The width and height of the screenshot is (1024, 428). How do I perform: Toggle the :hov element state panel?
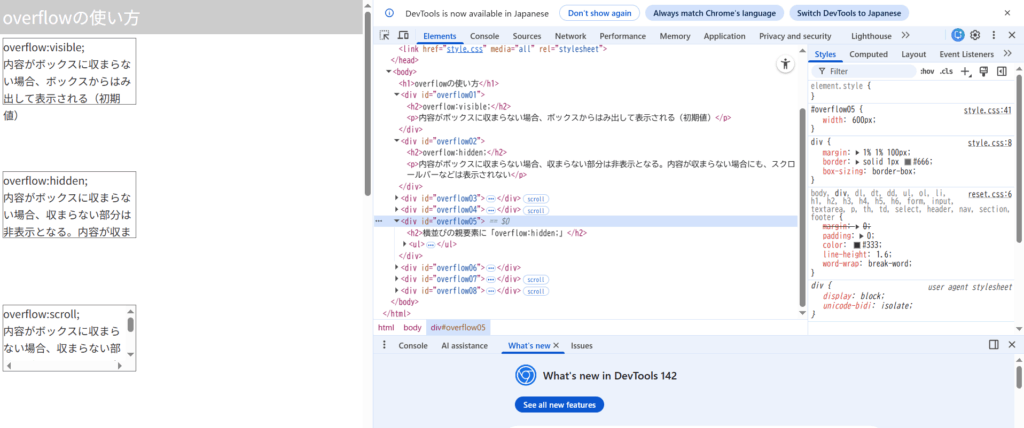pos(927,72)
